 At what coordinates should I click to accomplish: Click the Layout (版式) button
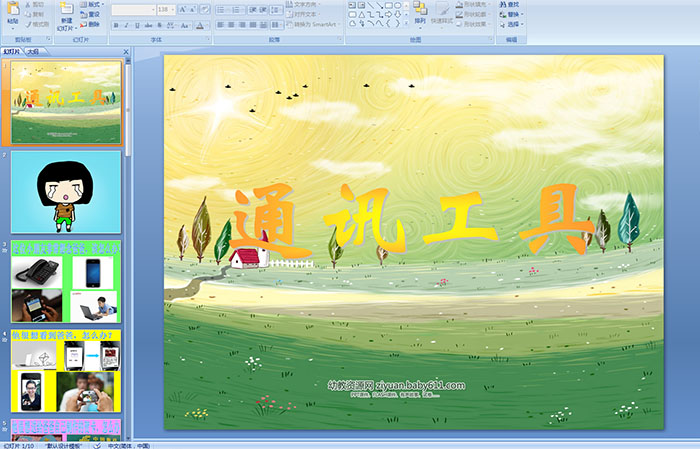click(91, 4)
